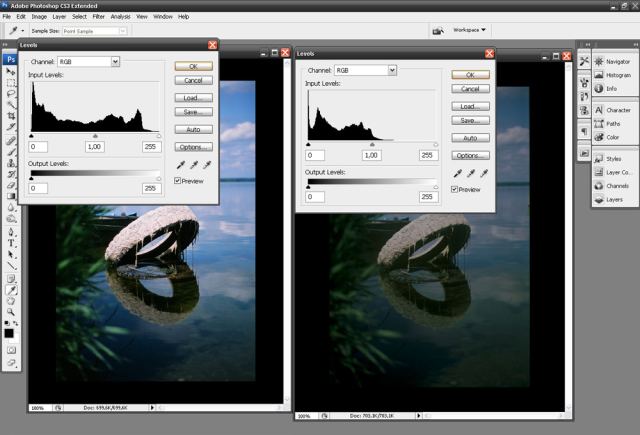Open the Image menu

(39, 17)
